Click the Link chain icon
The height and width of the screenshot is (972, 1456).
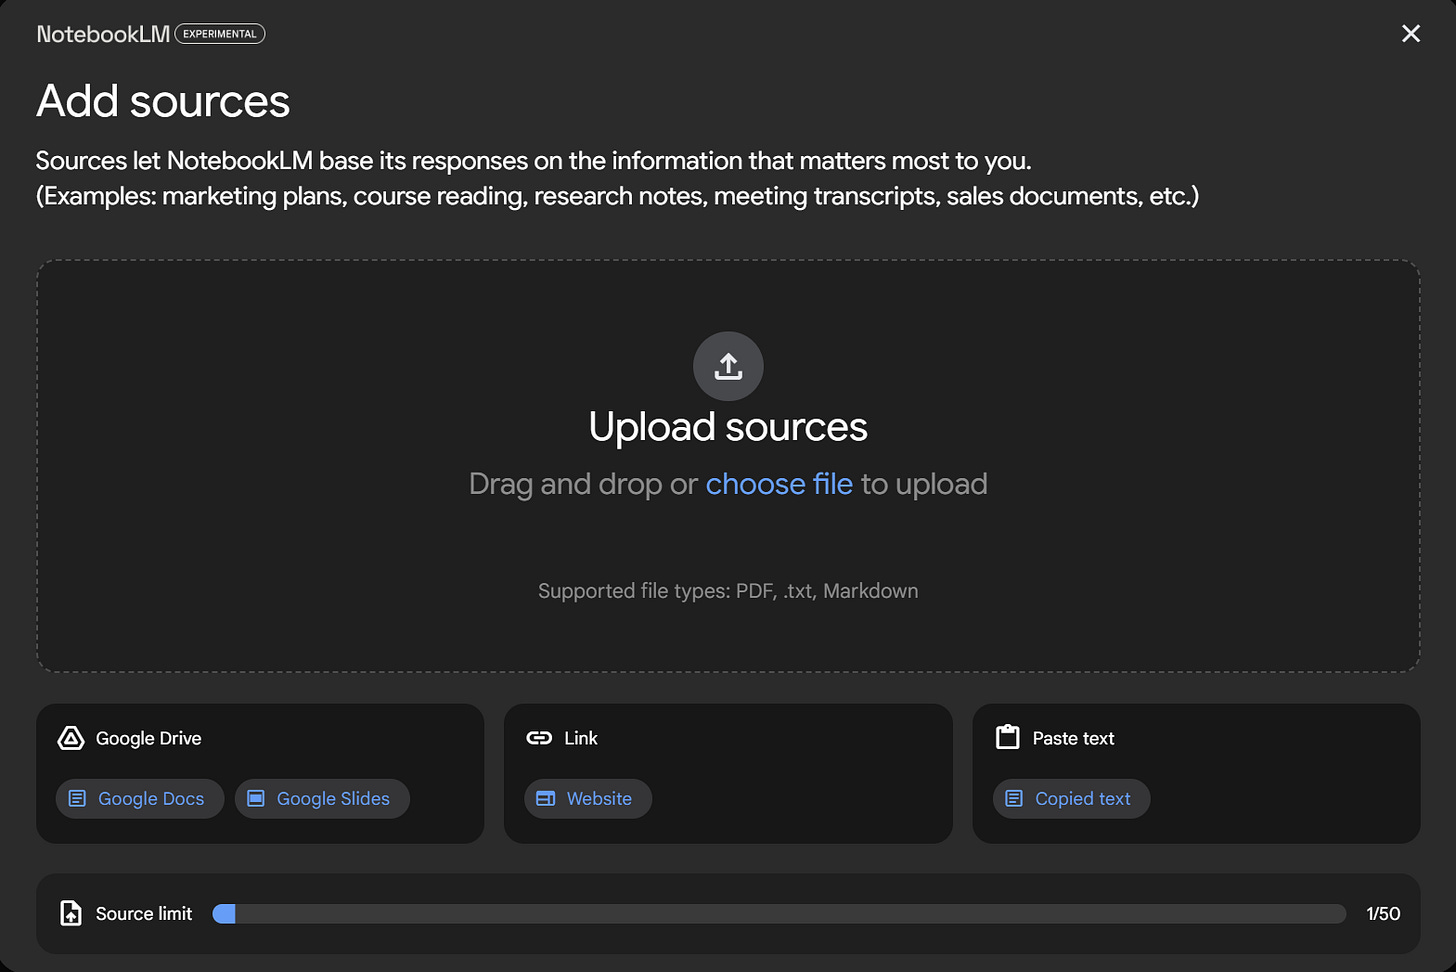click(539, 738)
